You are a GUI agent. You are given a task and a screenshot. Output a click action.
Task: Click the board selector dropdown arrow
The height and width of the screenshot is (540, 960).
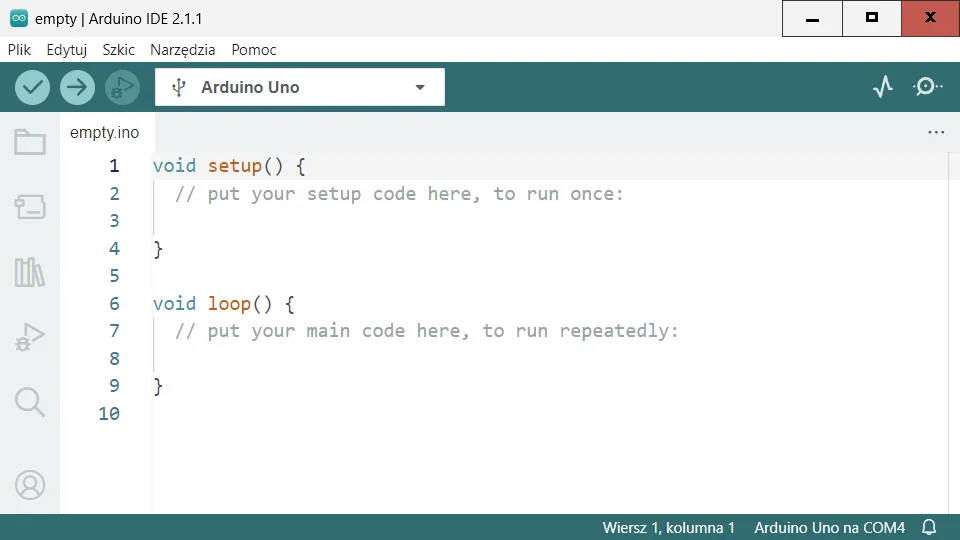pos(420,87)
